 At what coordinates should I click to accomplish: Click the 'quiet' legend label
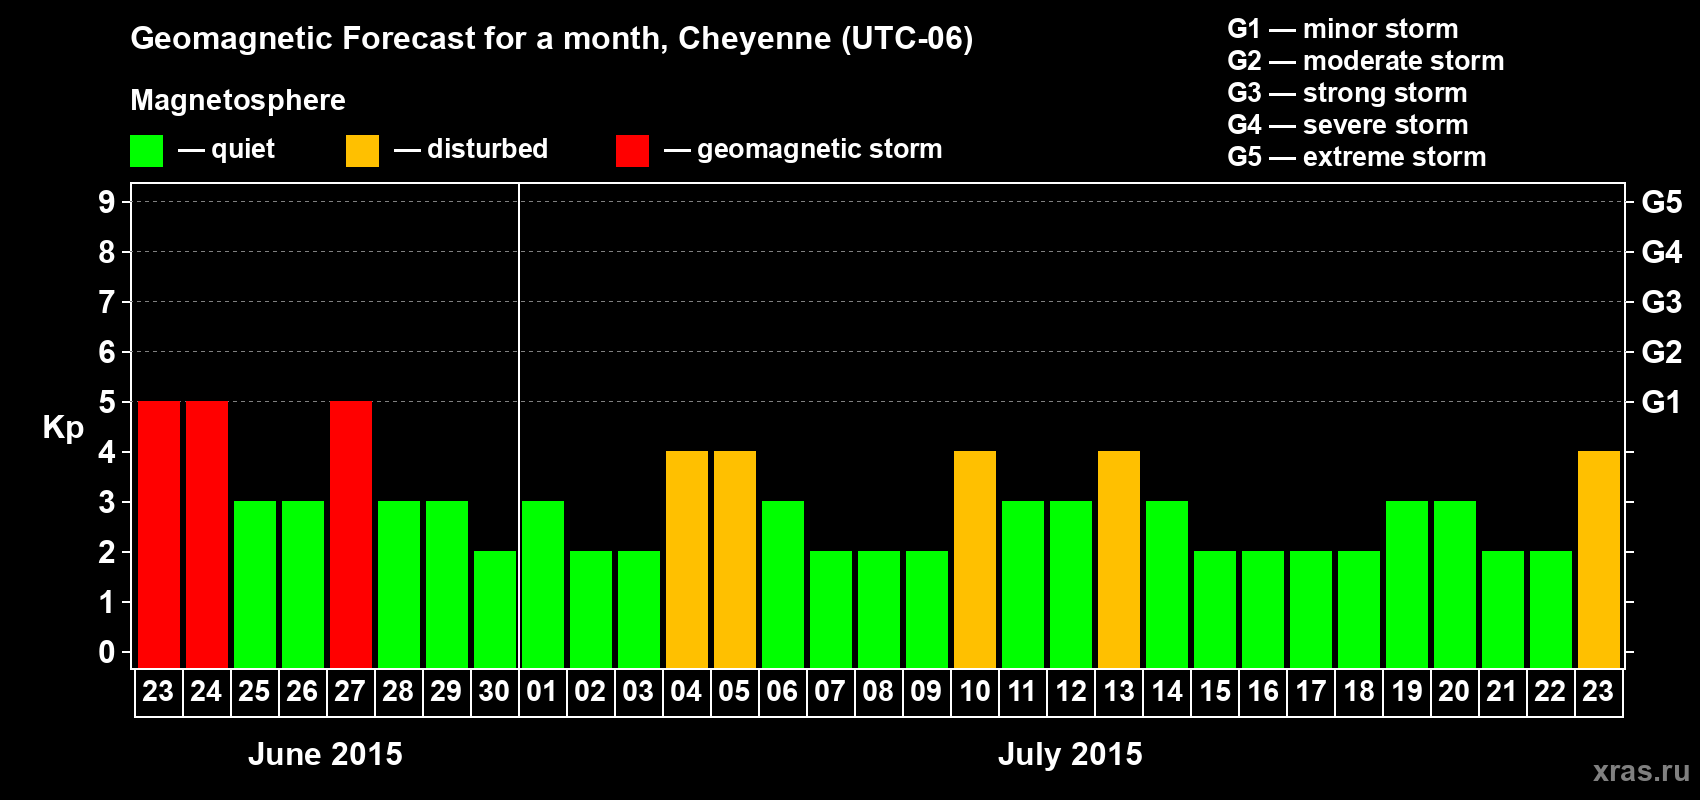(243, 149)
